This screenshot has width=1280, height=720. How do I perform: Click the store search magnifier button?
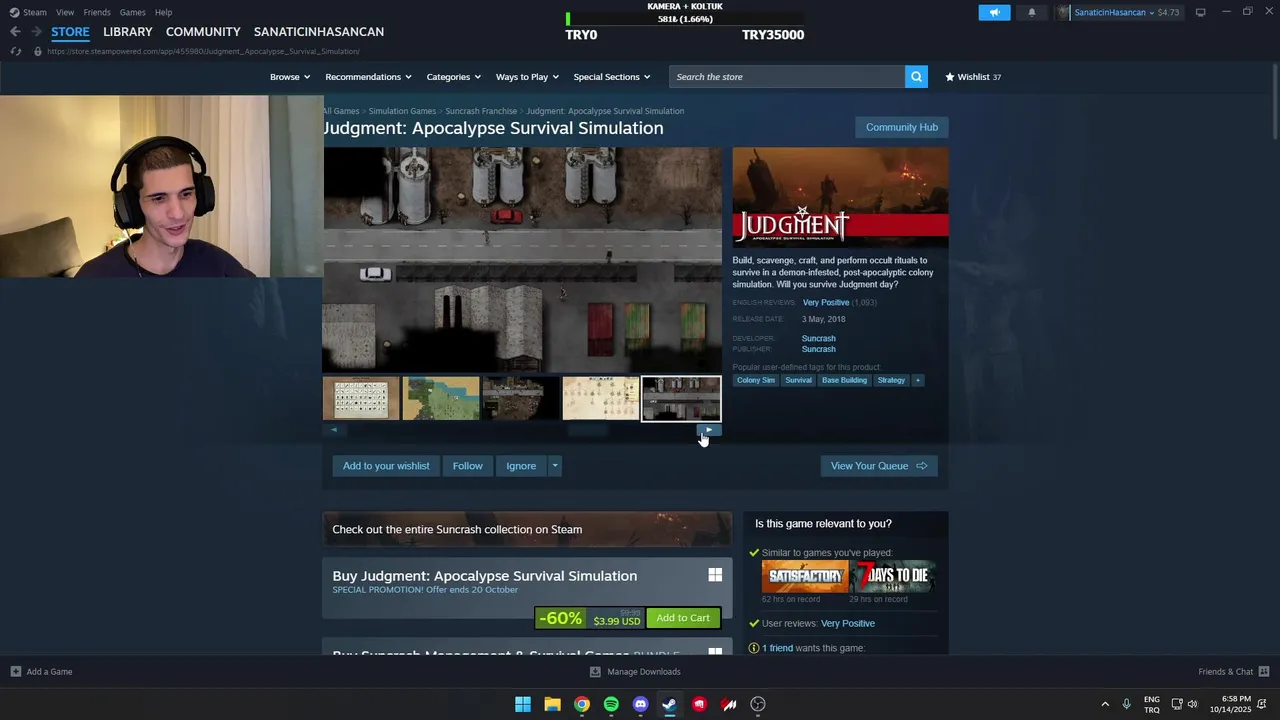[x=916, y=77]
